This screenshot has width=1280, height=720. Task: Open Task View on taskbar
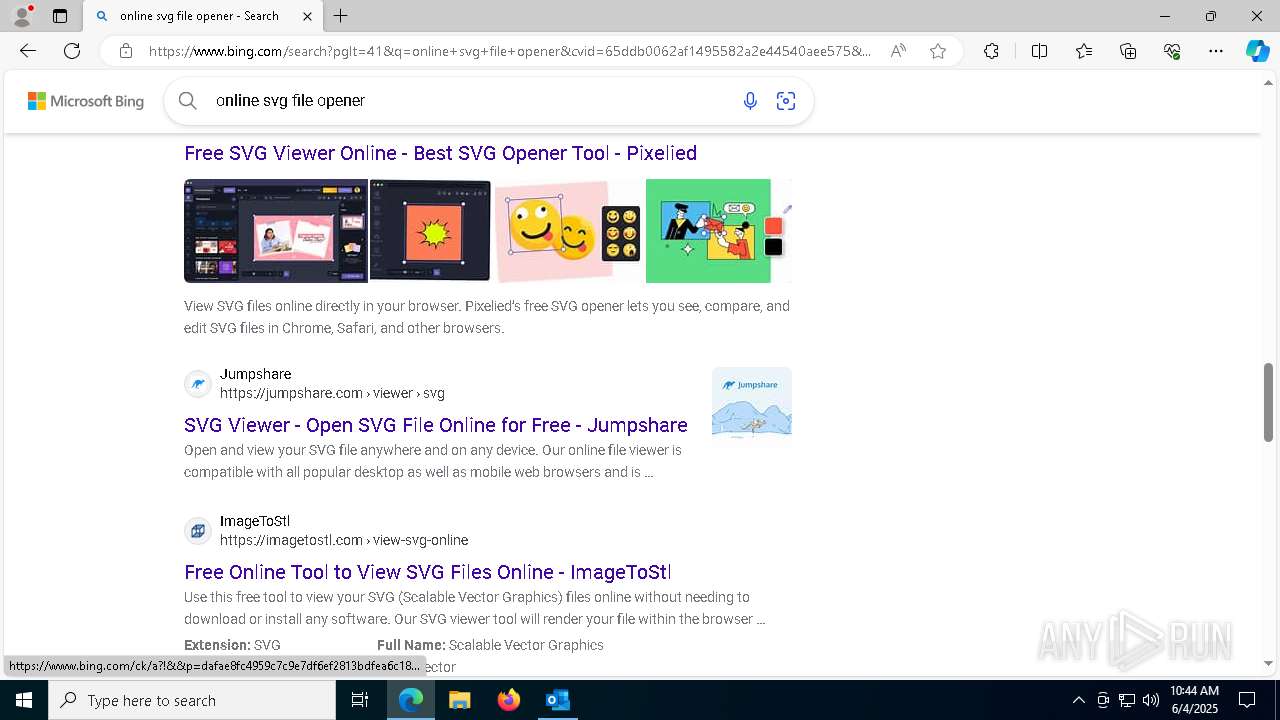(360, 700)
